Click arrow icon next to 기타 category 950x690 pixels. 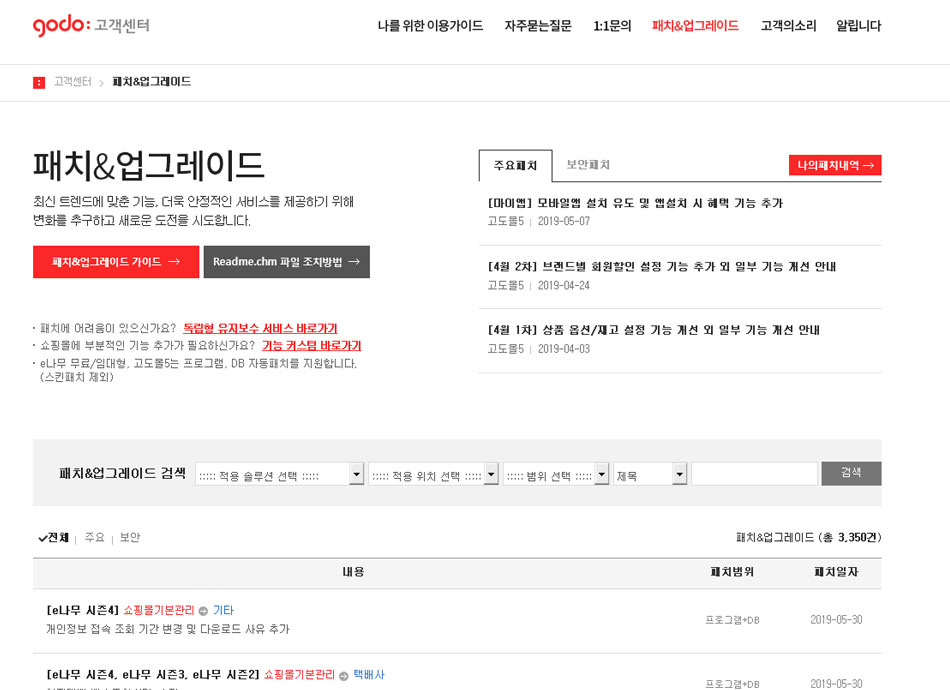[203, 611]
